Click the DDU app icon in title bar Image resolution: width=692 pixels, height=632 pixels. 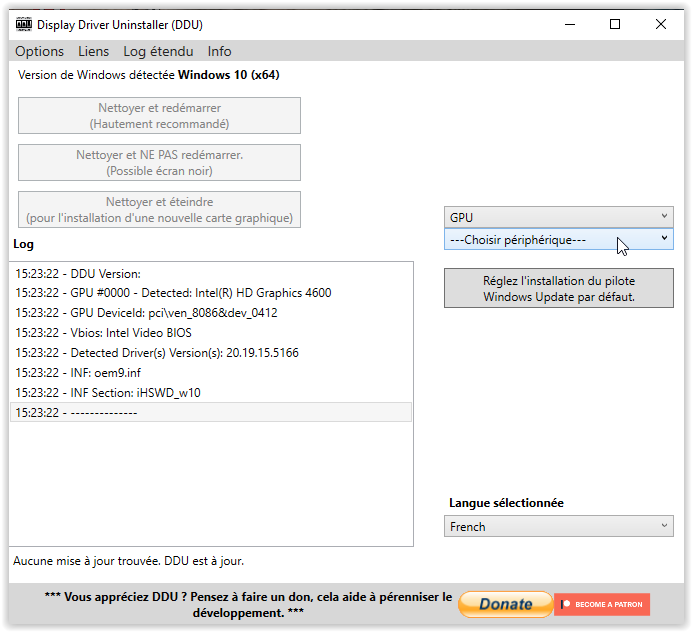pos(24,24)
